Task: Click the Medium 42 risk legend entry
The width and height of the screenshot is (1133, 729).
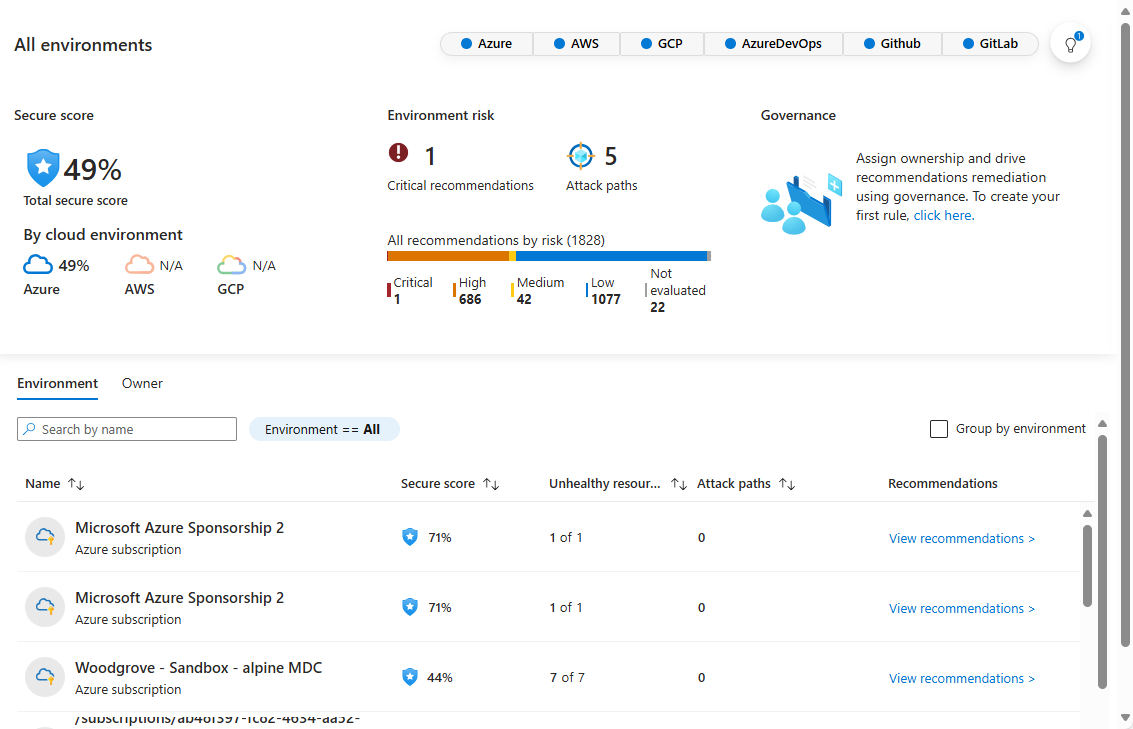Action: (x=538, y=290)
